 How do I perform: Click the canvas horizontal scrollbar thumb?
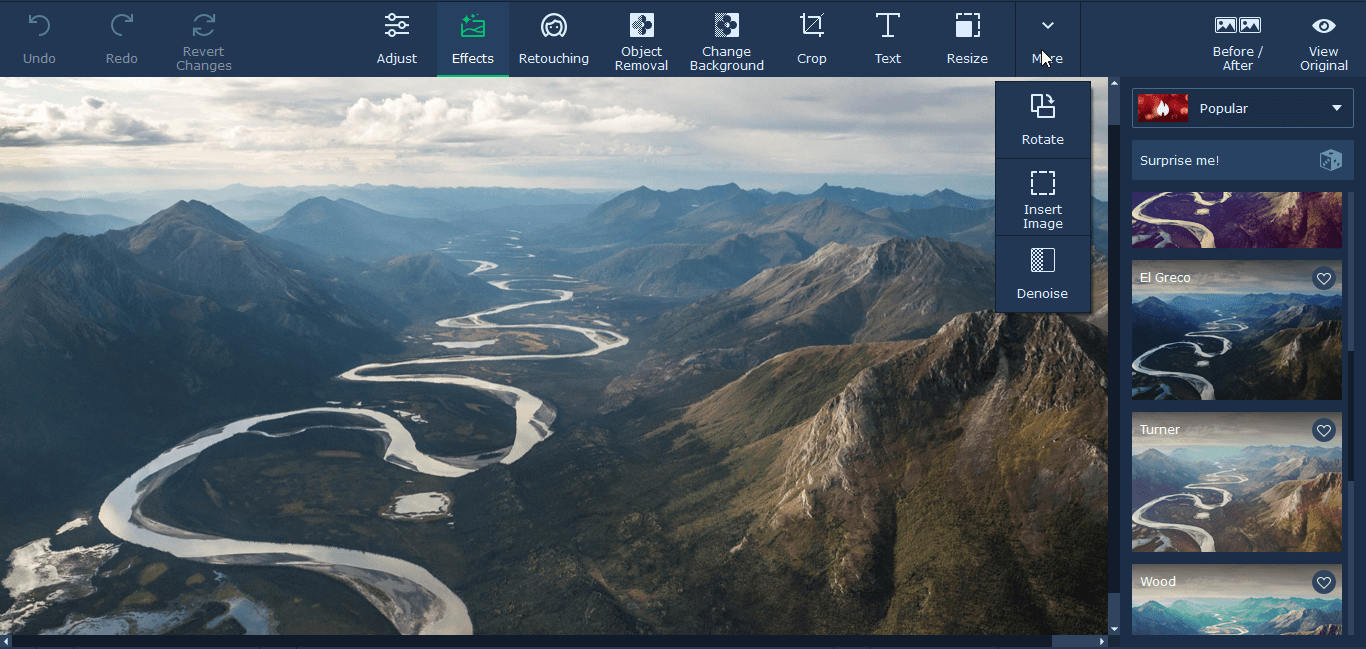point(532,641)
